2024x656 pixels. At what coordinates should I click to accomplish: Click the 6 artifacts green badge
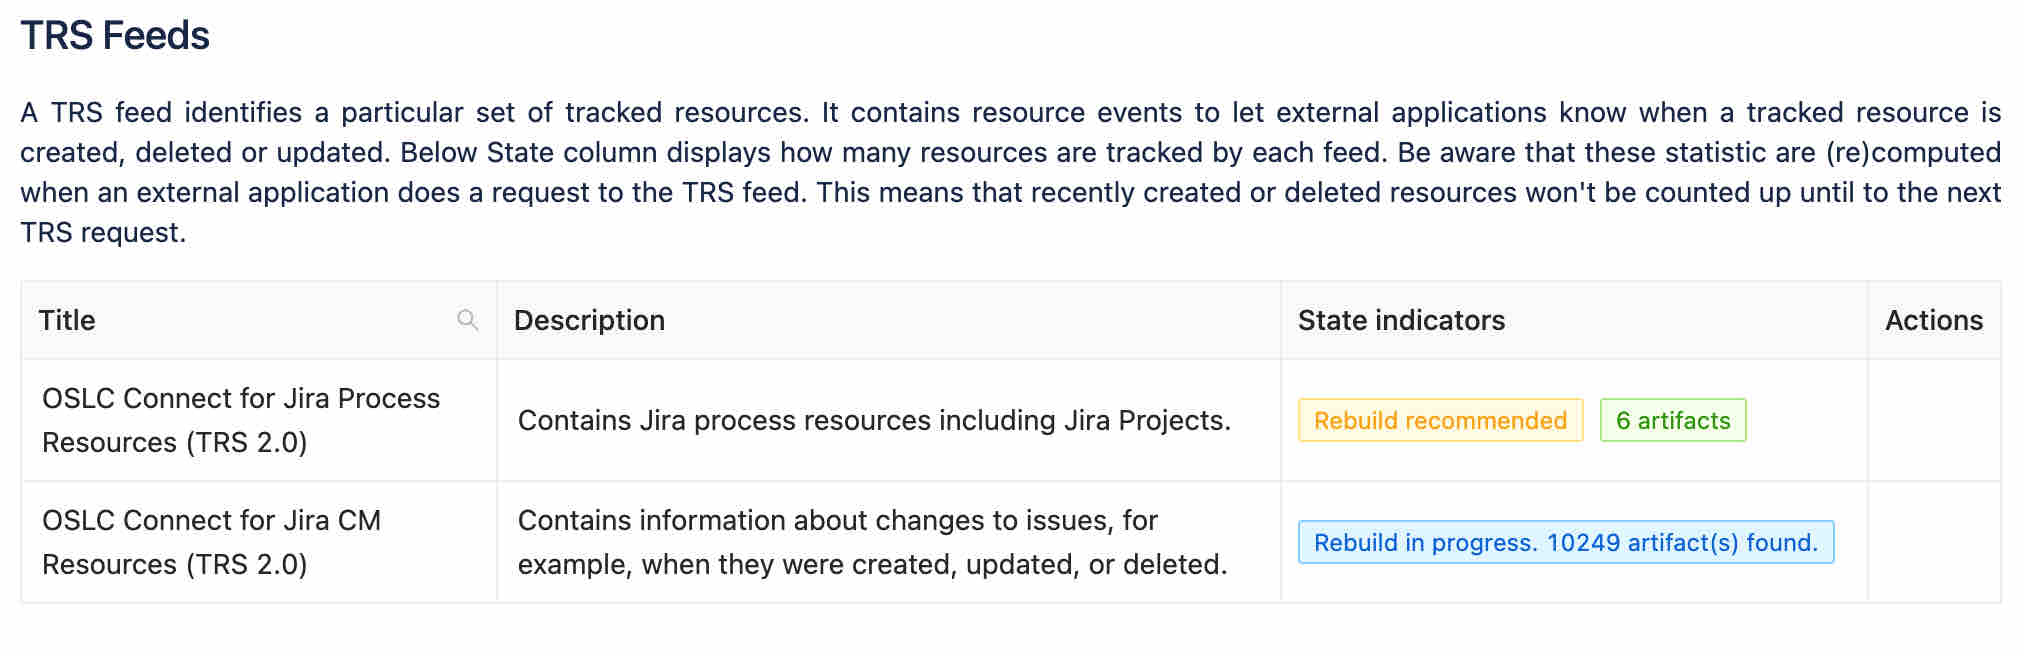pos(1673,420)
